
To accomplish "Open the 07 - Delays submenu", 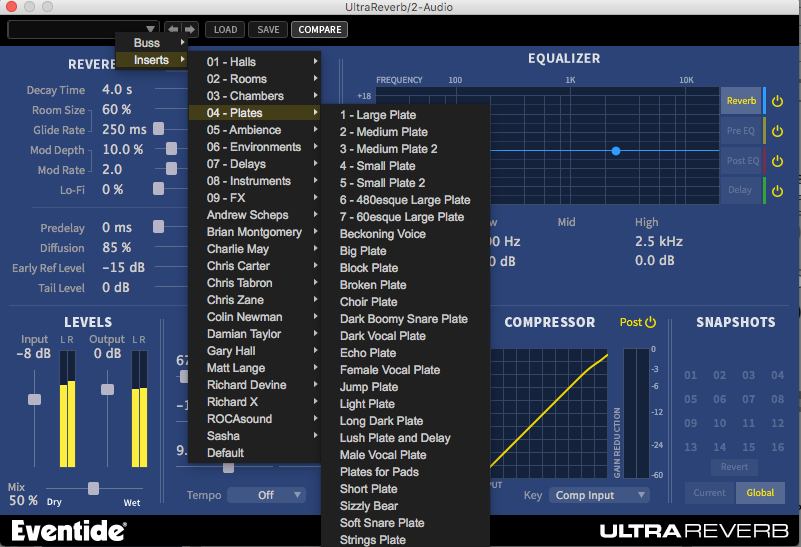I will (254, 164).
